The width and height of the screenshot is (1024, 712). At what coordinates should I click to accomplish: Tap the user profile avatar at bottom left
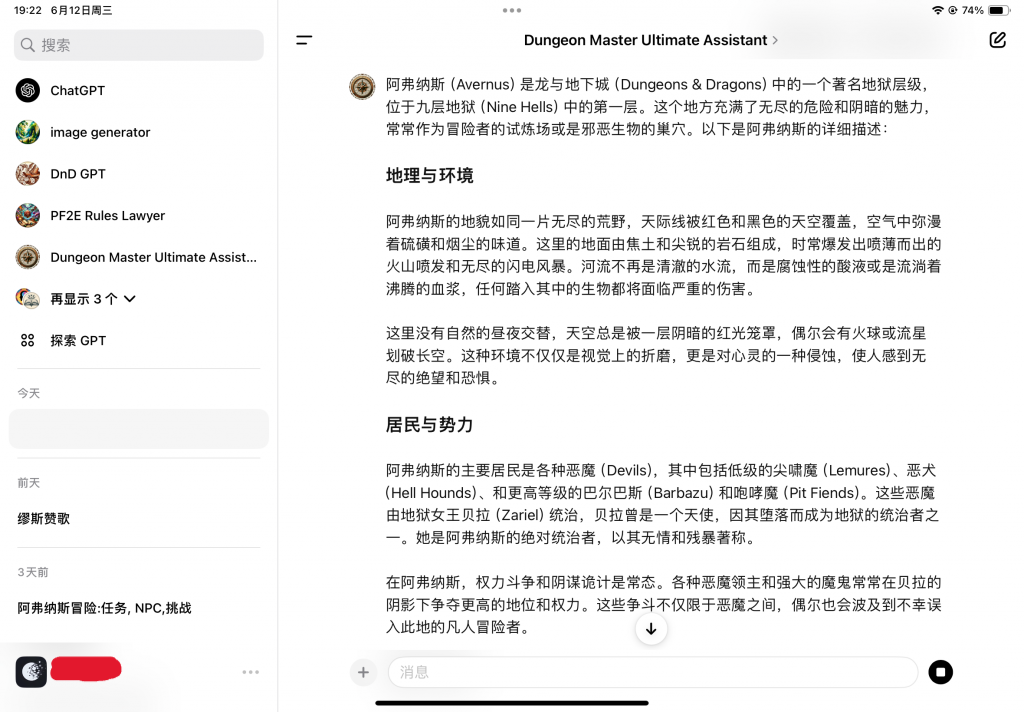[x=31, y=672]
